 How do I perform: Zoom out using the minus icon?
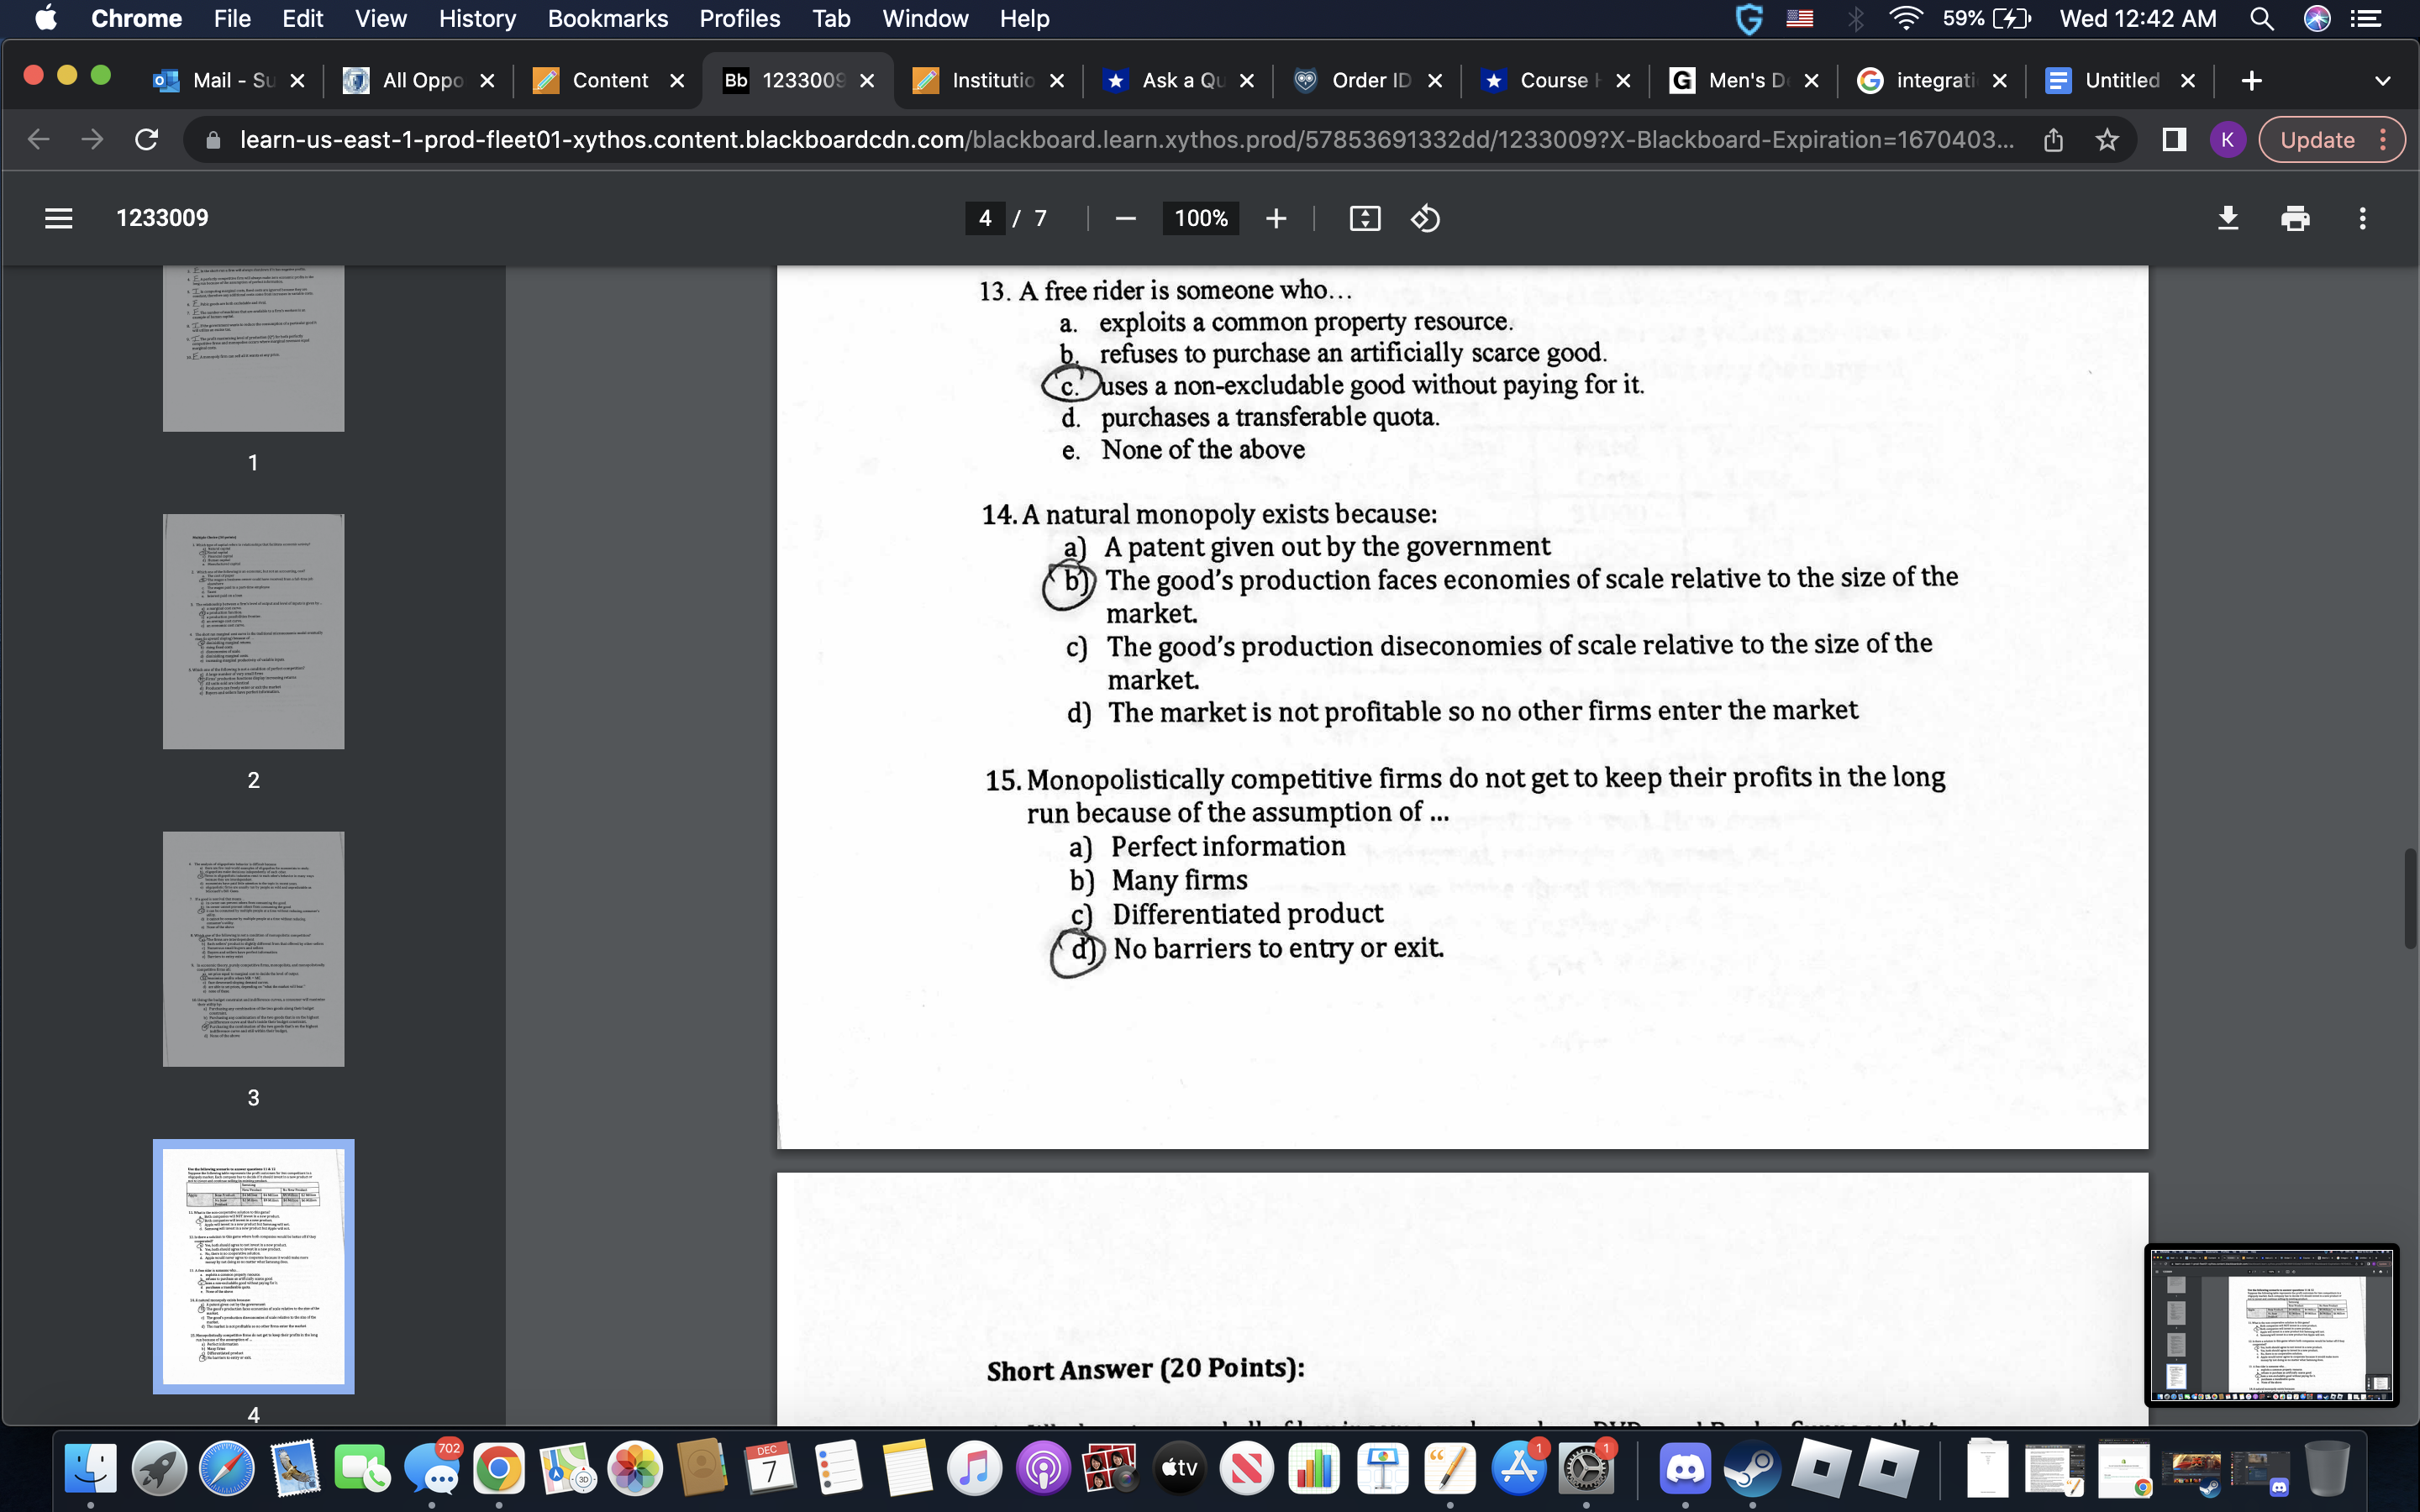pyautogui.click(x=1125, y=218)
